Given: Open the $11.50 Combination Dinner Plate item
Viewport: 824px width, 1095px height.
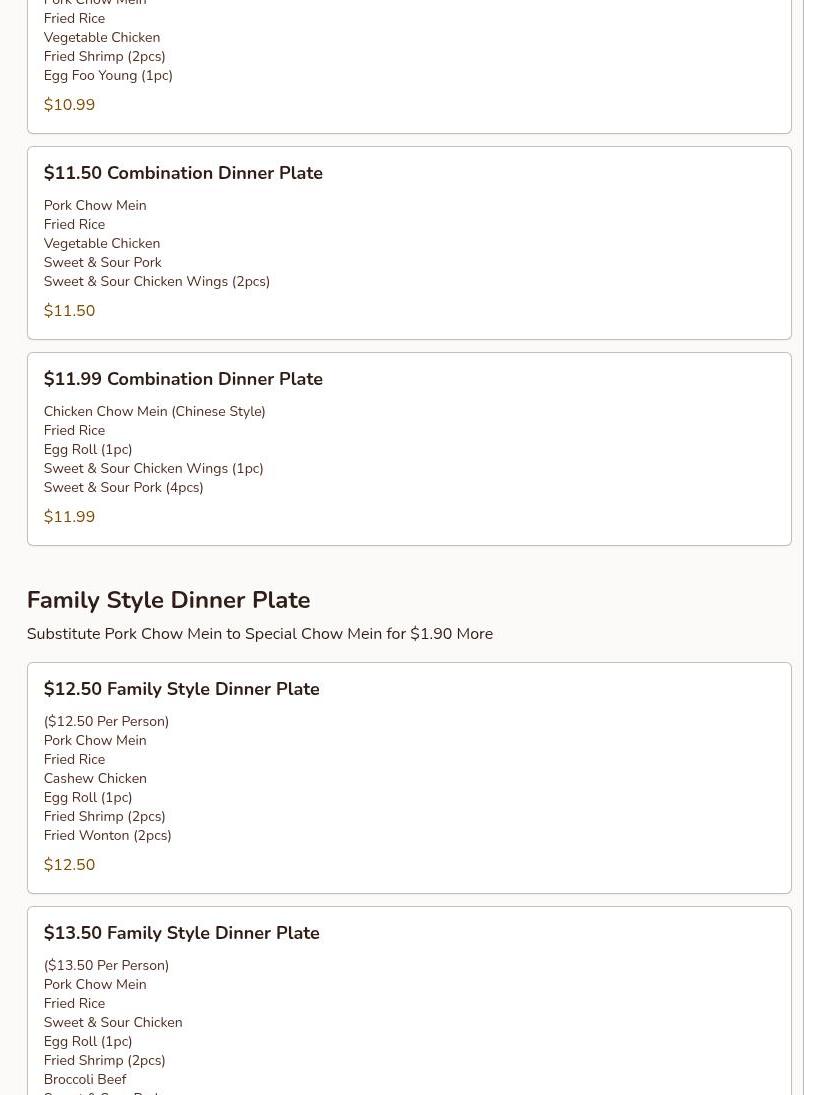Looking at the screenshot, I should pos(183,173).
